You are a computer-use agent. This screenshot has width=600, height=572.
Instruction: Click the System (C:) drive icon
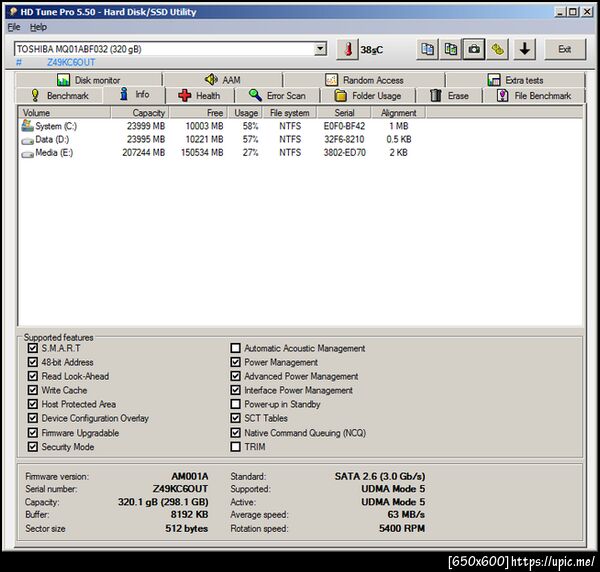[27, 125]
